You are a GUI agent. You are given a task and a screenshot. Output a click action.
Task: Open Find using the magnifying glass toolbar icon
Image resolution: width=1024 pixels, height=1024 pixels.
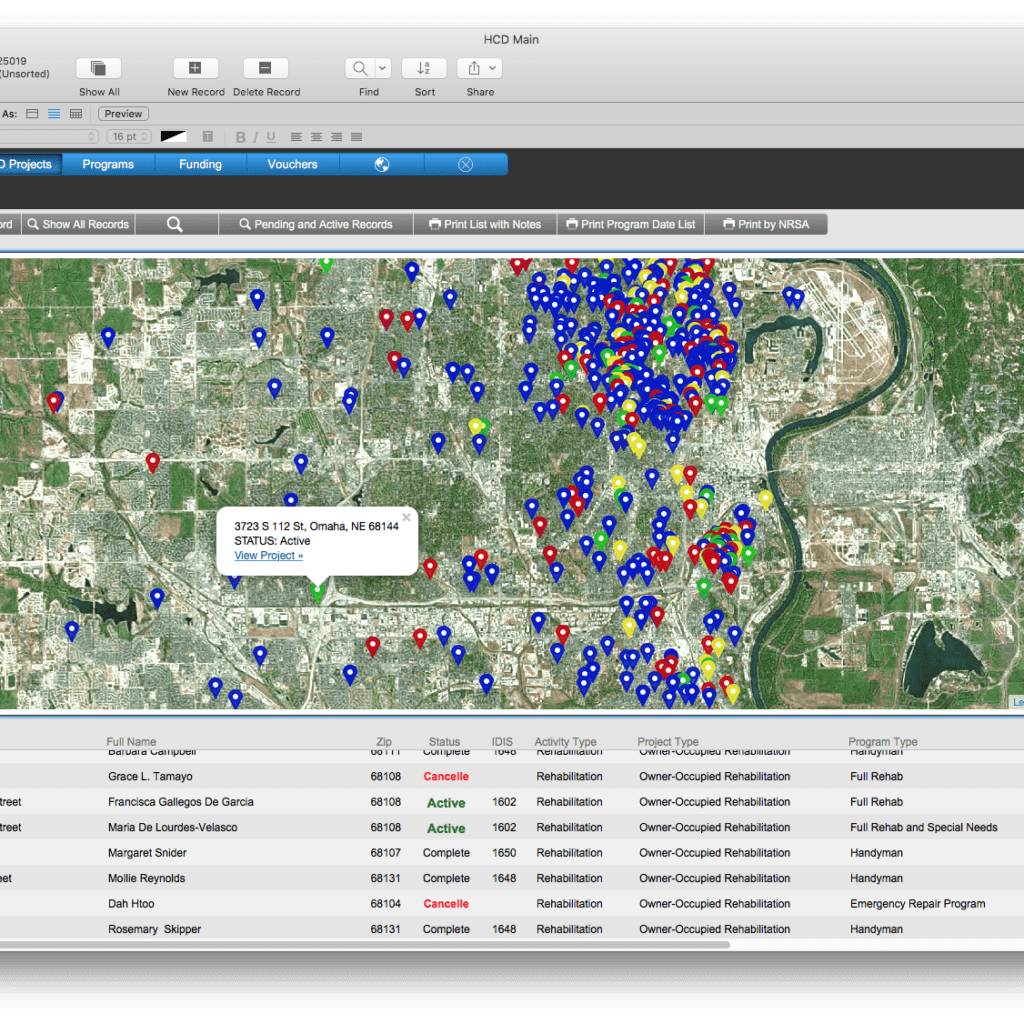pos(360,68)
